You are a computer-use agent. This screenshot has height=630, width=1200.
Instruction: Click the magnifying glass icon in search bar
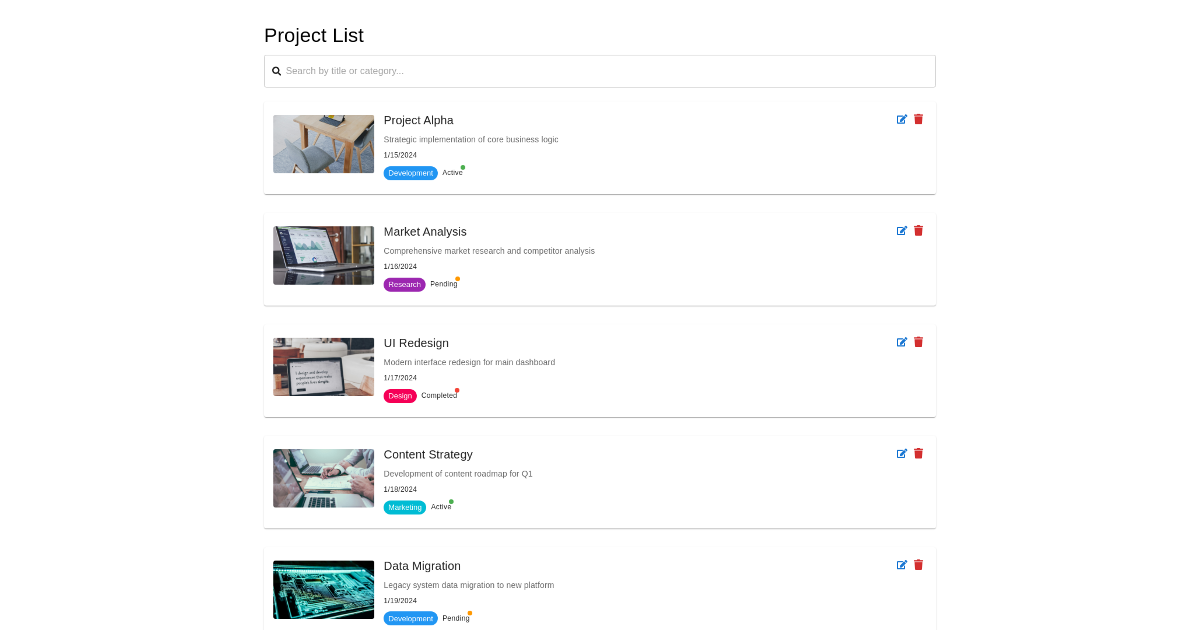coord(276,71)
